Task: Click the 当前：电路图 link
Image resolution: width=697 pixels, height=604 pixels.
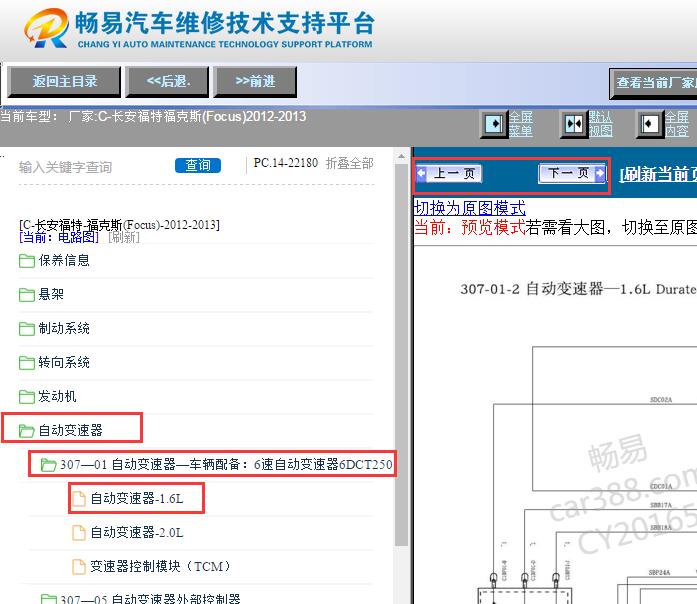Action: 59,237
